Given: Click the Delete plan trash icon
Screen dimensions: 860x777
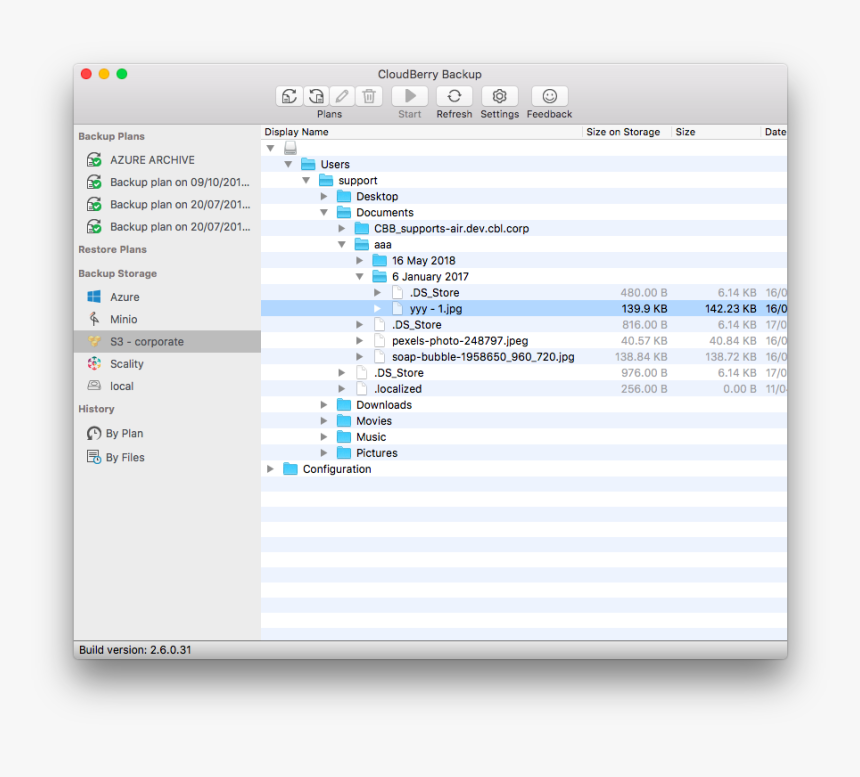Looking at the screenshot, I should tap(369, 95).
